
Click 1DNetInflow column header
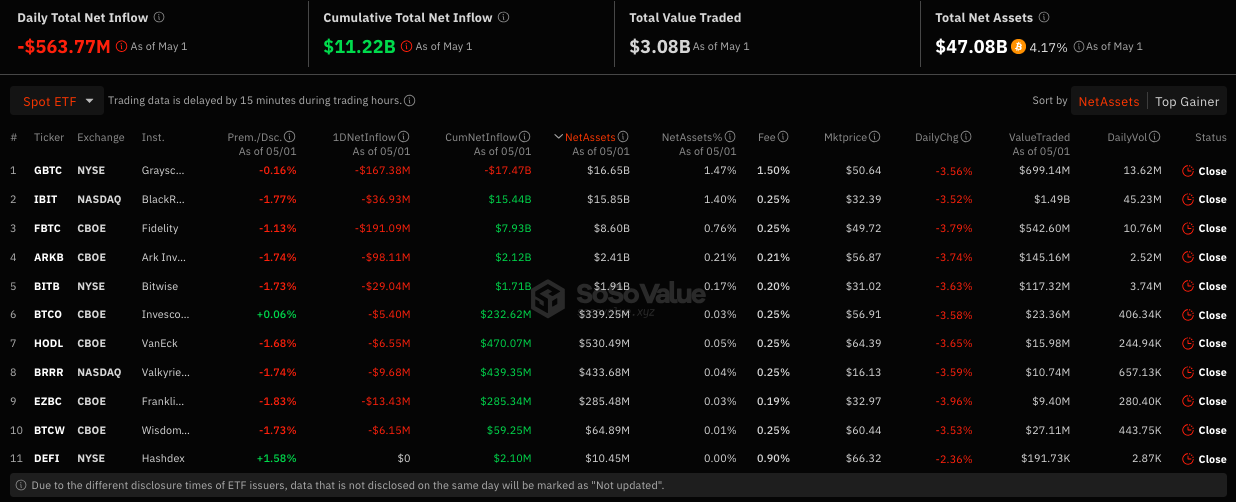pyautogui.click(x=364, y=137)
